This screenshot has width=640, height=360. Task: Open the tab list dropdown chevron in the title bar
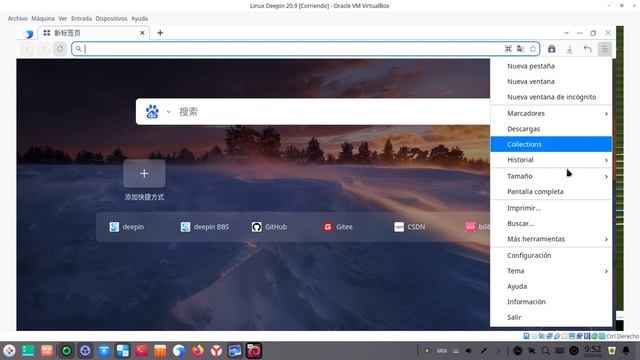click(567, 33)
